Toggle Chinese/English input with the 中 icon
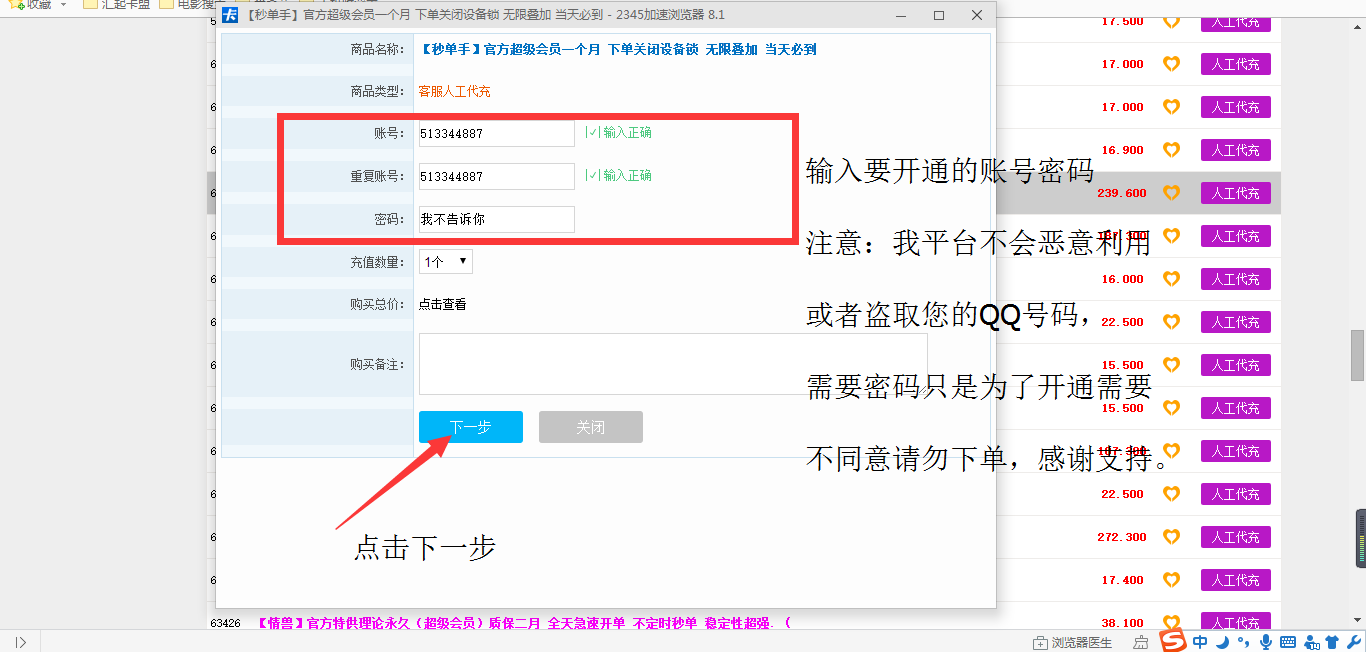The height and width of the screenshot is (652, 1366). pos(1201,641)
